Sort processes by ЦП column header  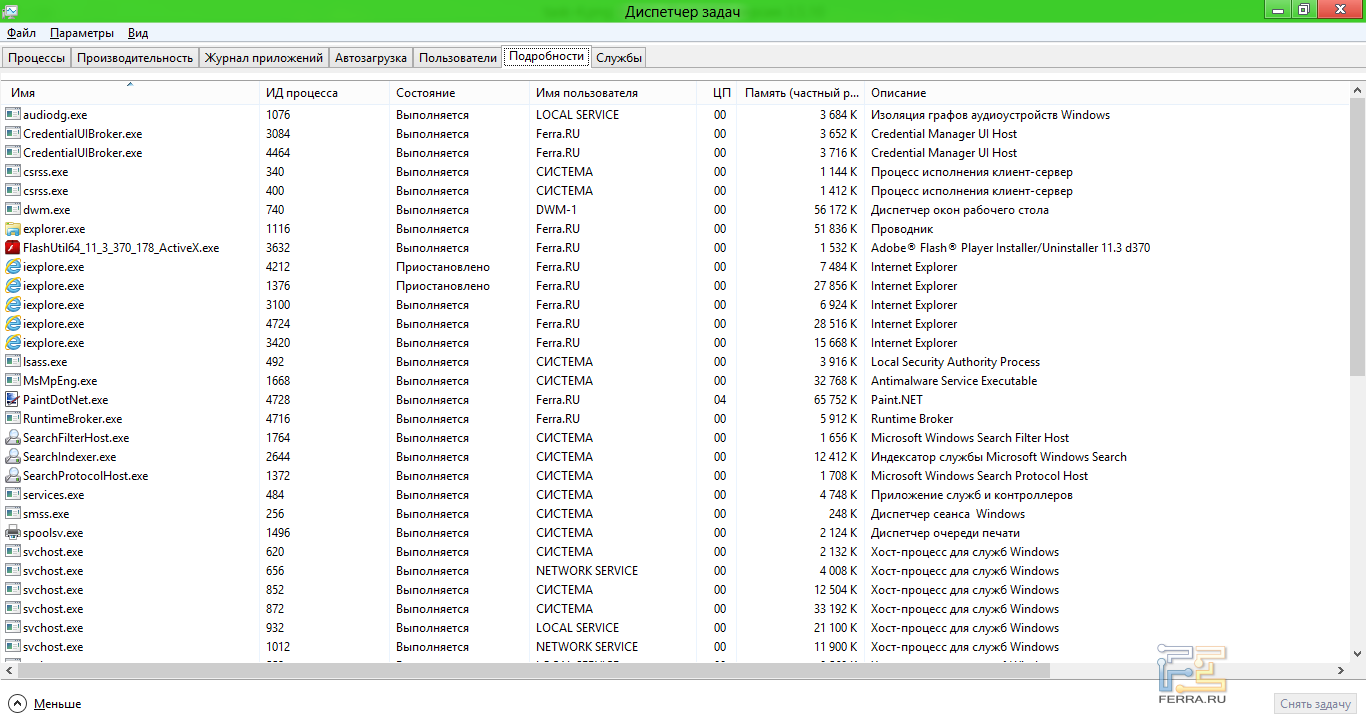point(721,93)
